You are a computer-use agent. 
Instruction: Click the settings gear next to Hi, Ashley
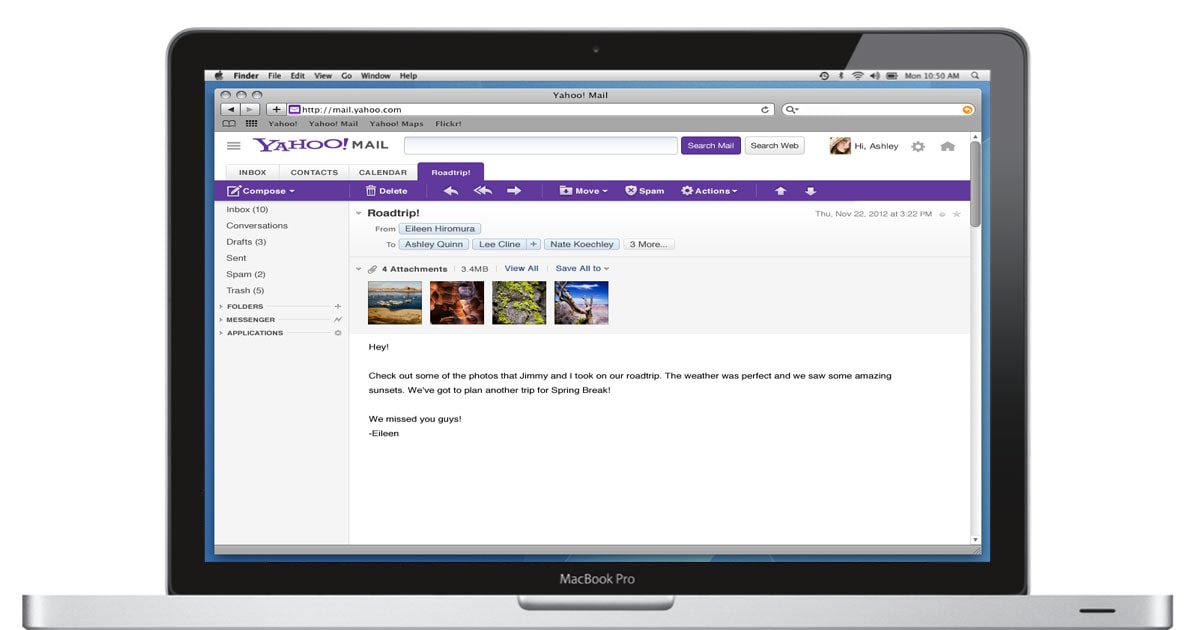tap(918, 146)
